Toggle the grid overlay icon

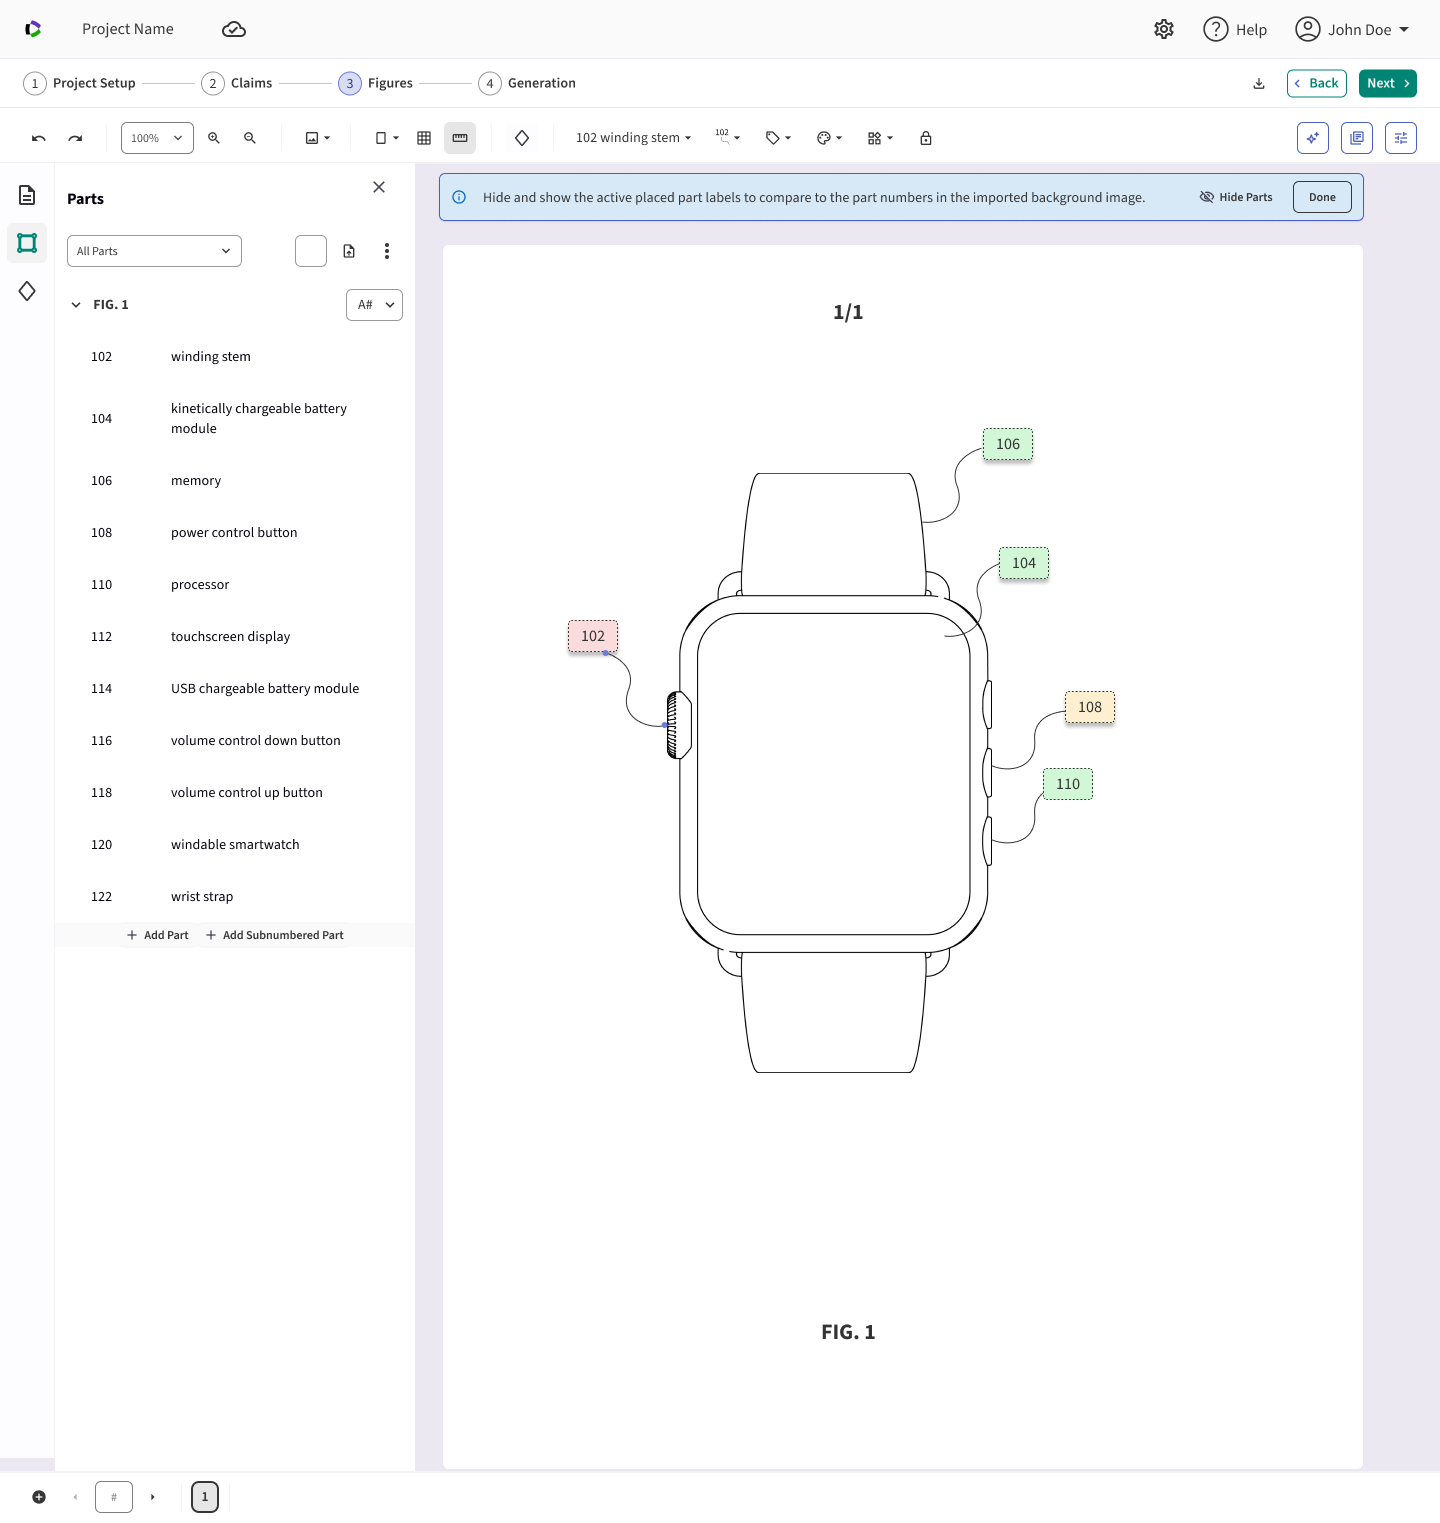tap(424, 138)
